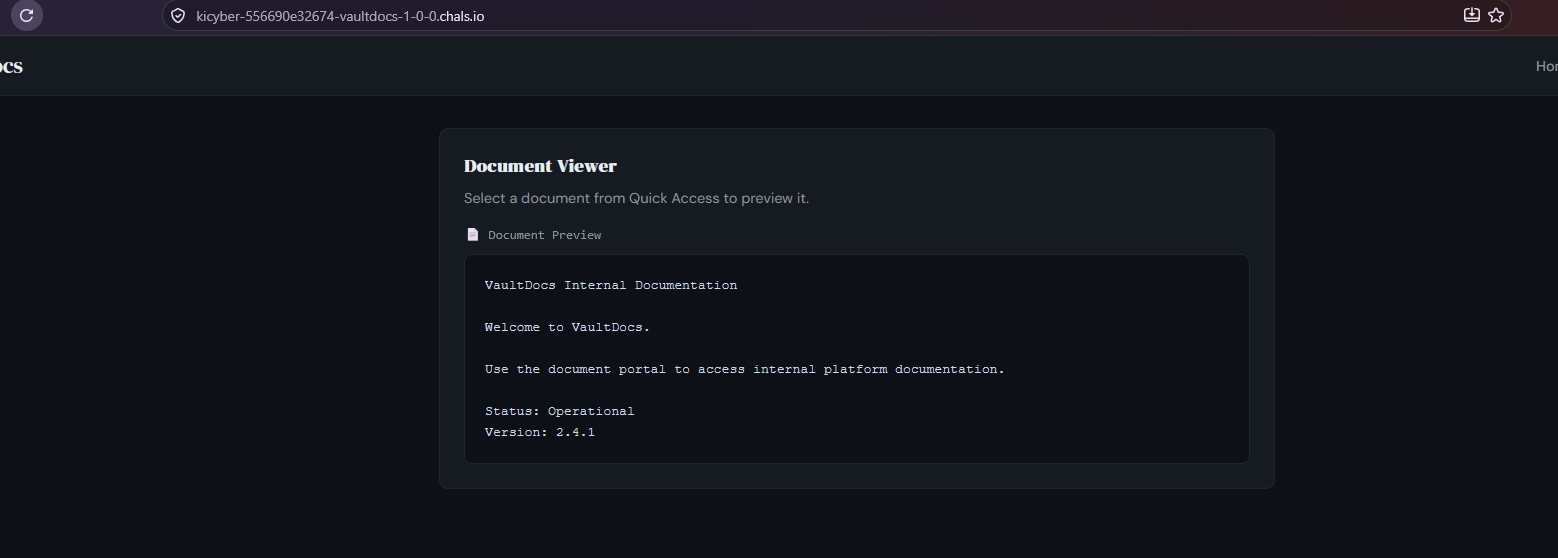The image size is (1558, 558).
Task: Click 'Use the document portal' line
Action: click(x=744, y=369)
